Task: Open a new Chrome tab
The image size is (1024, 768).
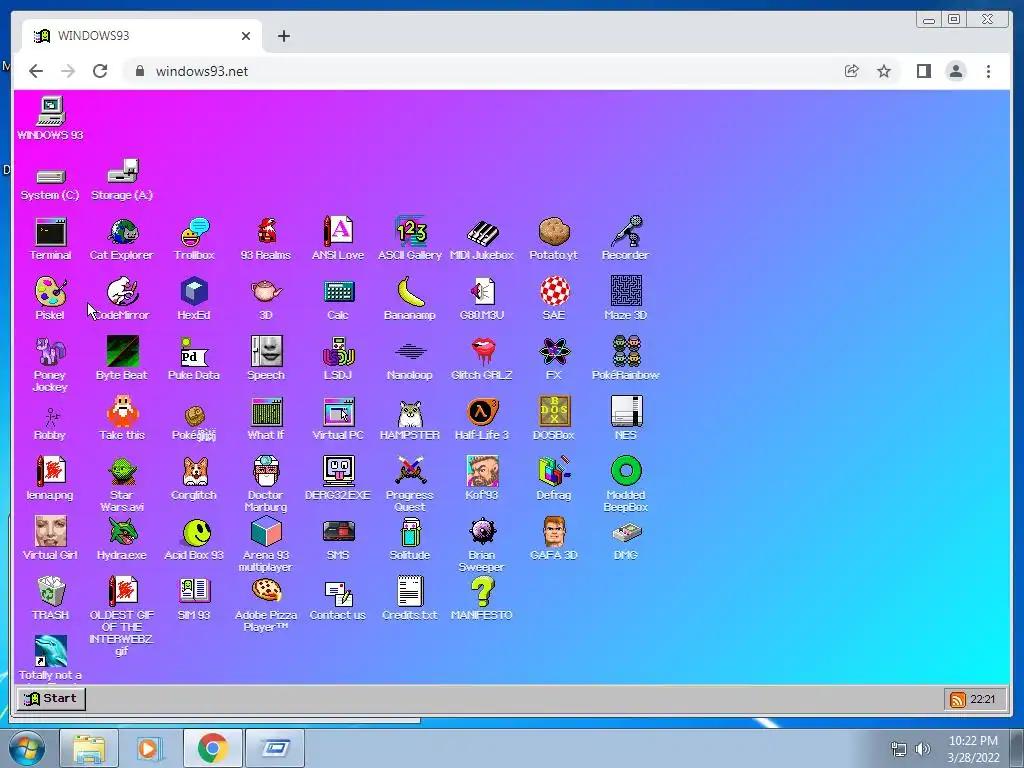Action: 283,36
